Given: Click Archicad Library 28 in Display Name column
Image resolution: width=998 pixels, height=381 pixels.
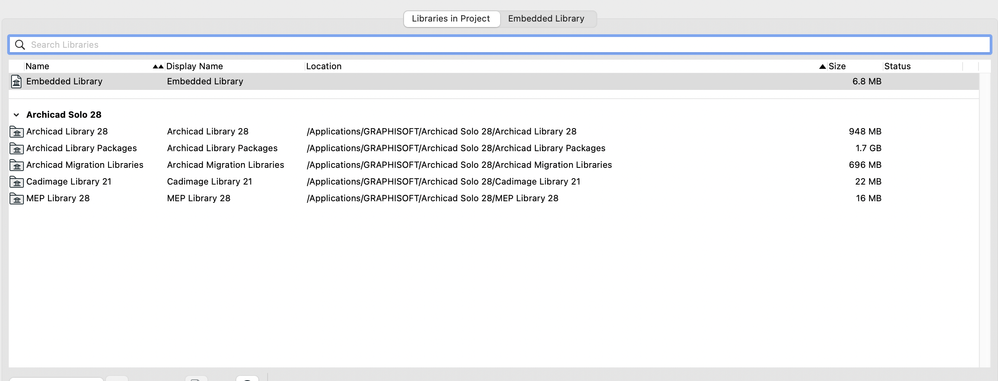Looking at the screenshot, I should pyautogui.click(x=207, y=132).
